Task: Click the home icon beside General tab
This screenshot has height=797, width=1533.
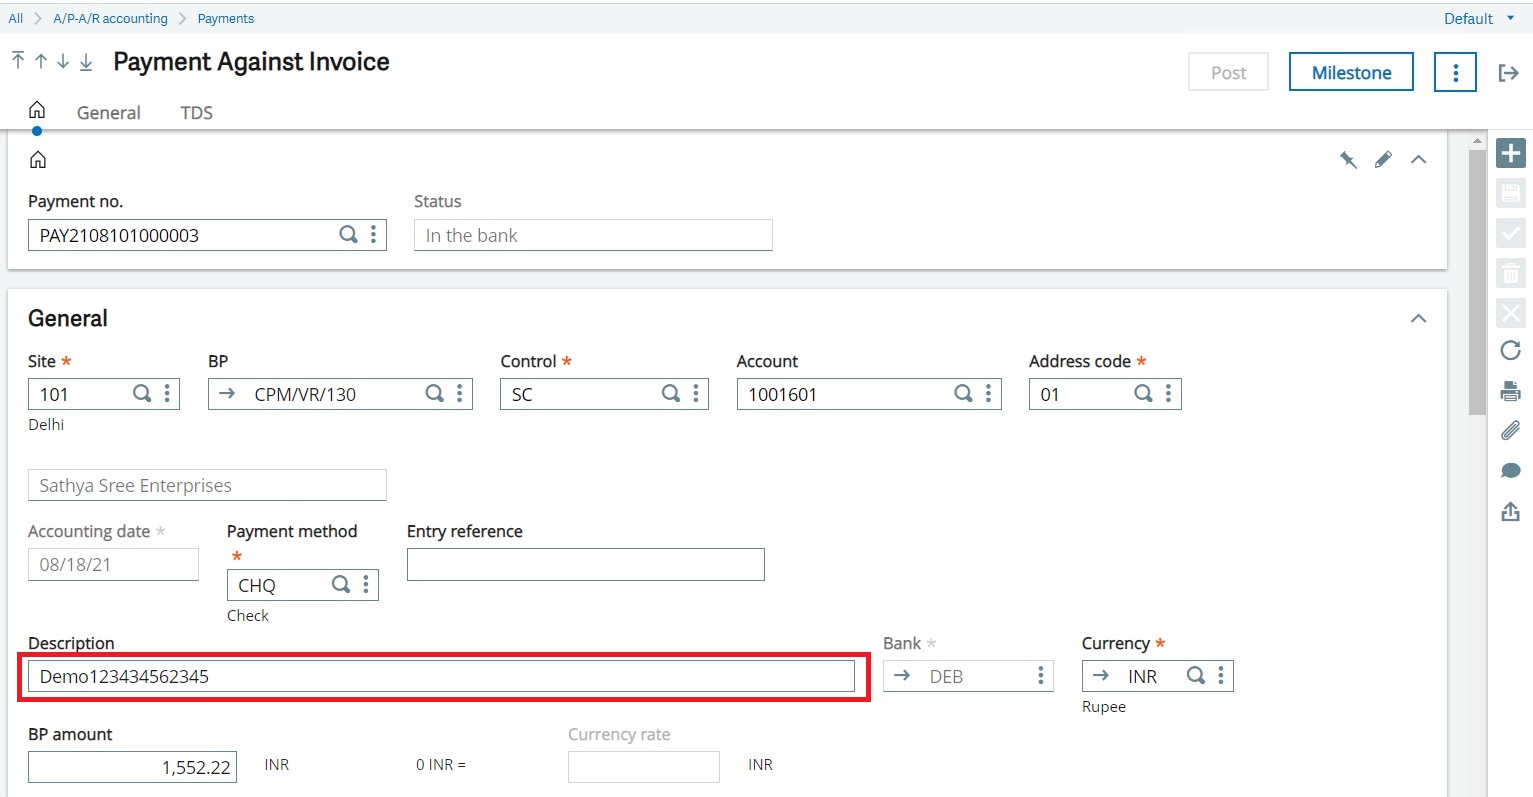Action: 37,110
